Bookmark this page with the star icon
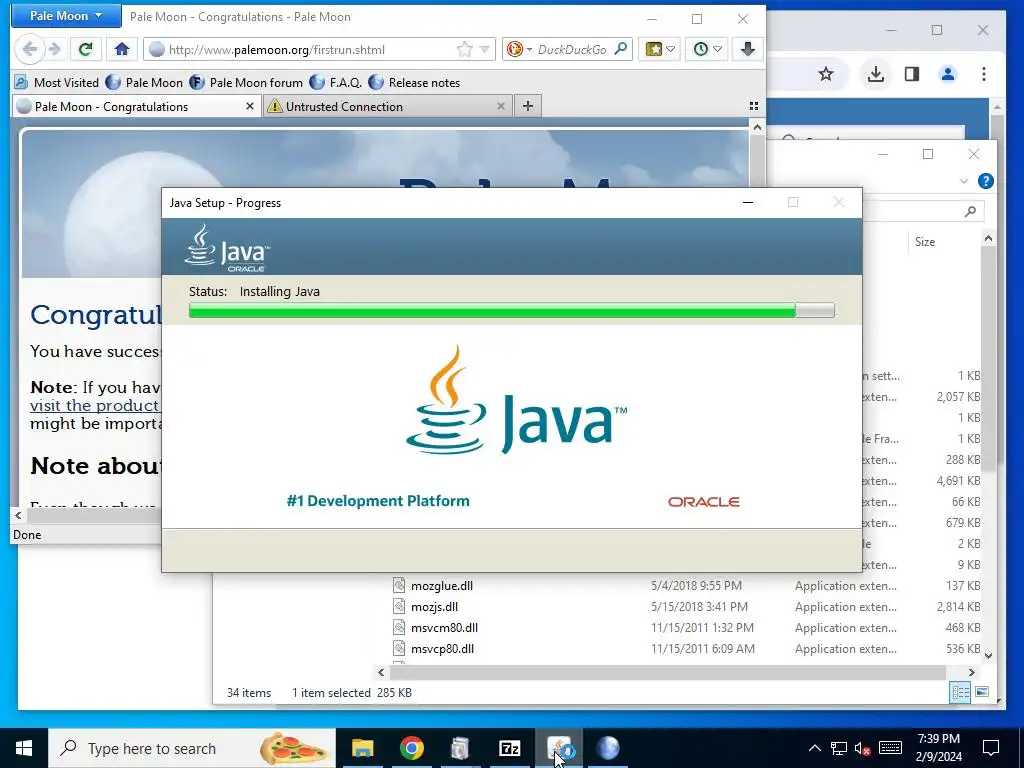The image size is (1024, 768). 464,49
